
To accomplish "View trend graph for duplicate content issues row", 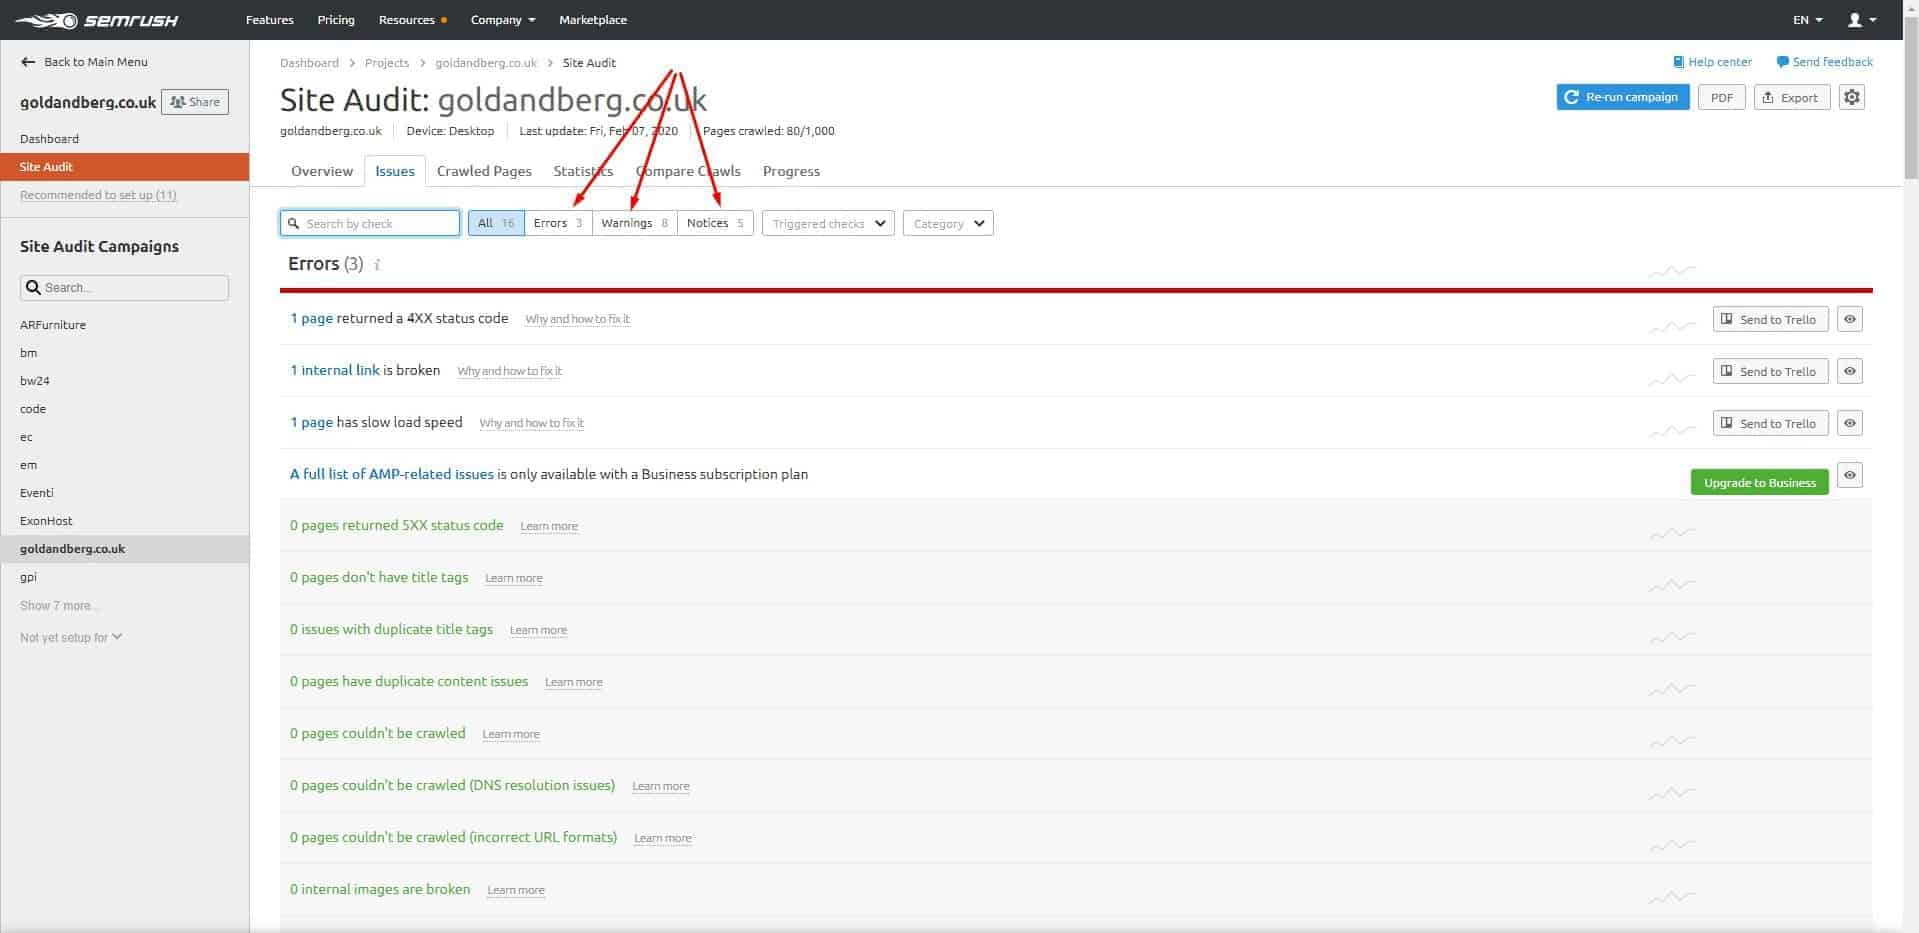I will tap(1672, 688).
